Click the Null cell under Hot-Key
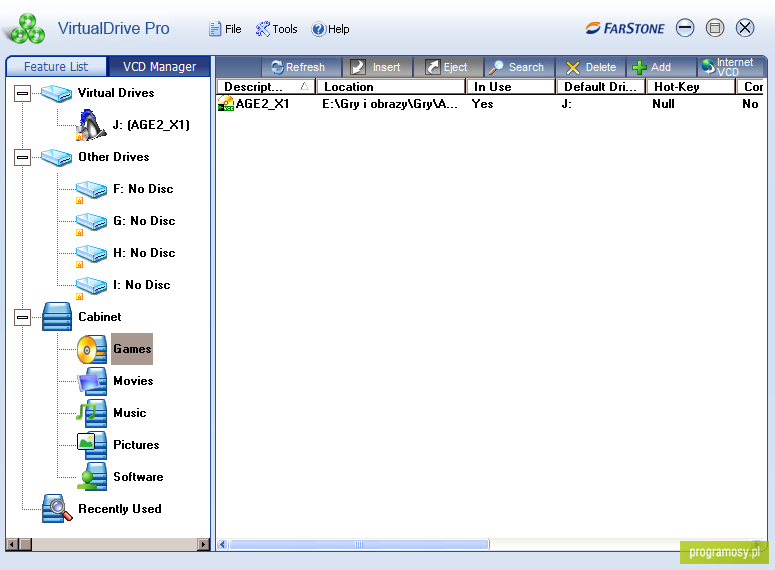 663,104
